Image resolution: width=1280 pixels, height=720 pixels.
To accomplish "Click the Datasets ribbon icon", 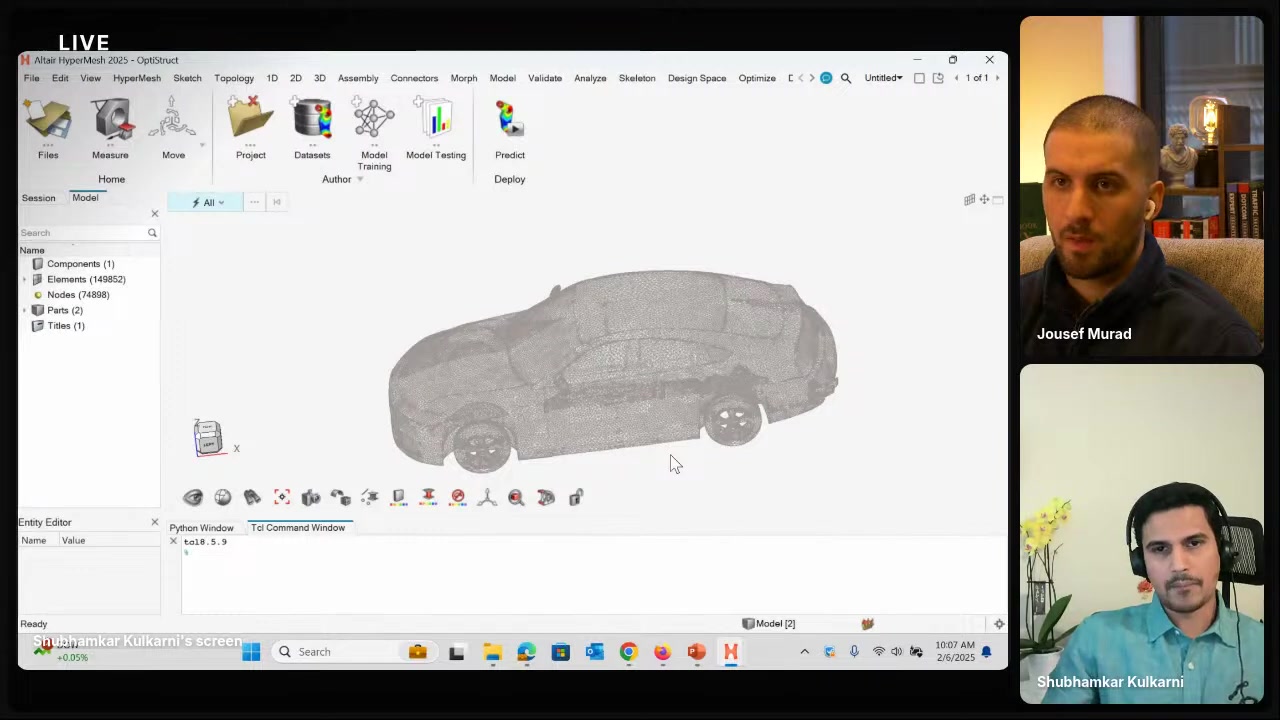I will 312,121.
